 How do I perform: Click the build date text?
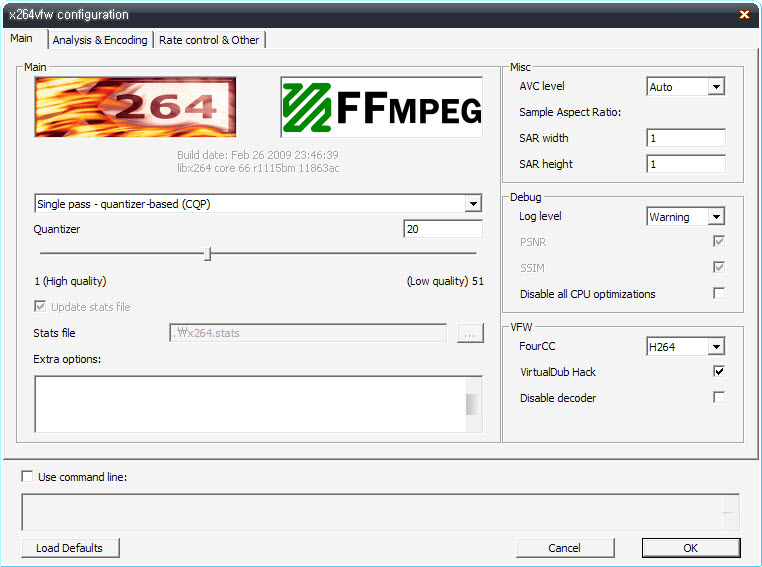pos(258,155)
